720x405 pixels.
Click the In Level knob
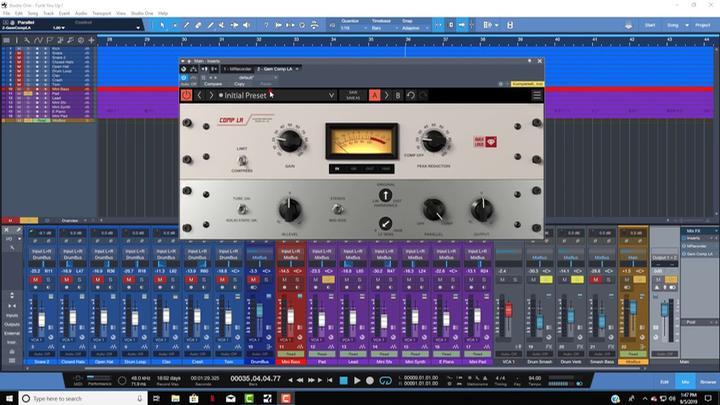290,210
